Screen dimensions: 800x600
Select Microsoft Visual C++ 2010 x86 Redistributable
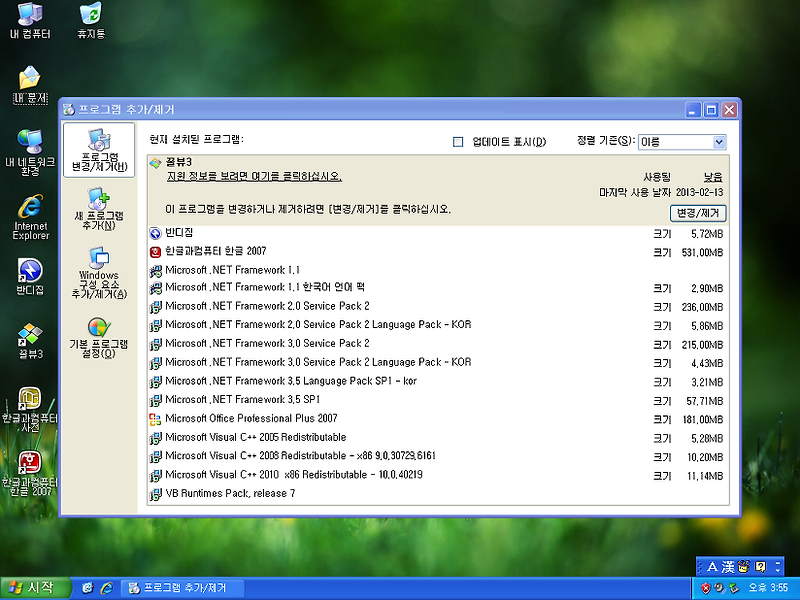point(438,476)
